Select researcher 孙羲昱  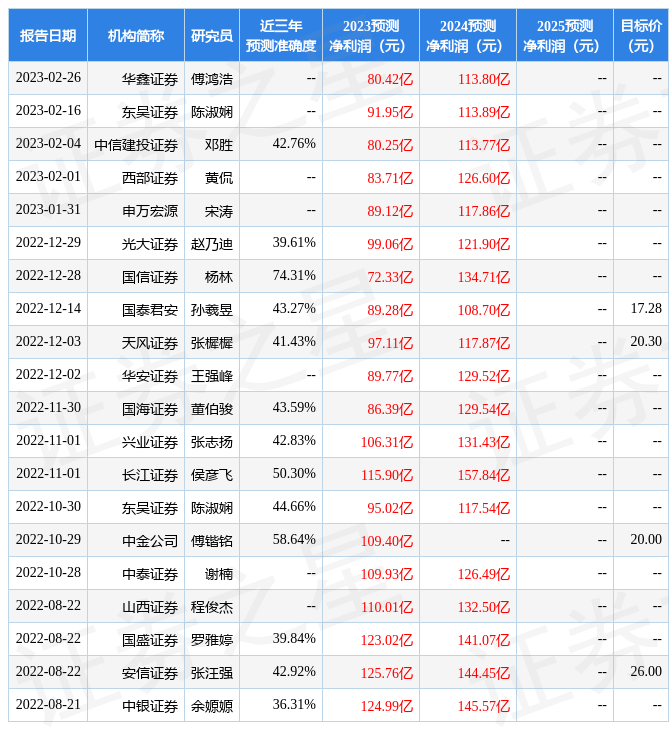coord(212,311)
